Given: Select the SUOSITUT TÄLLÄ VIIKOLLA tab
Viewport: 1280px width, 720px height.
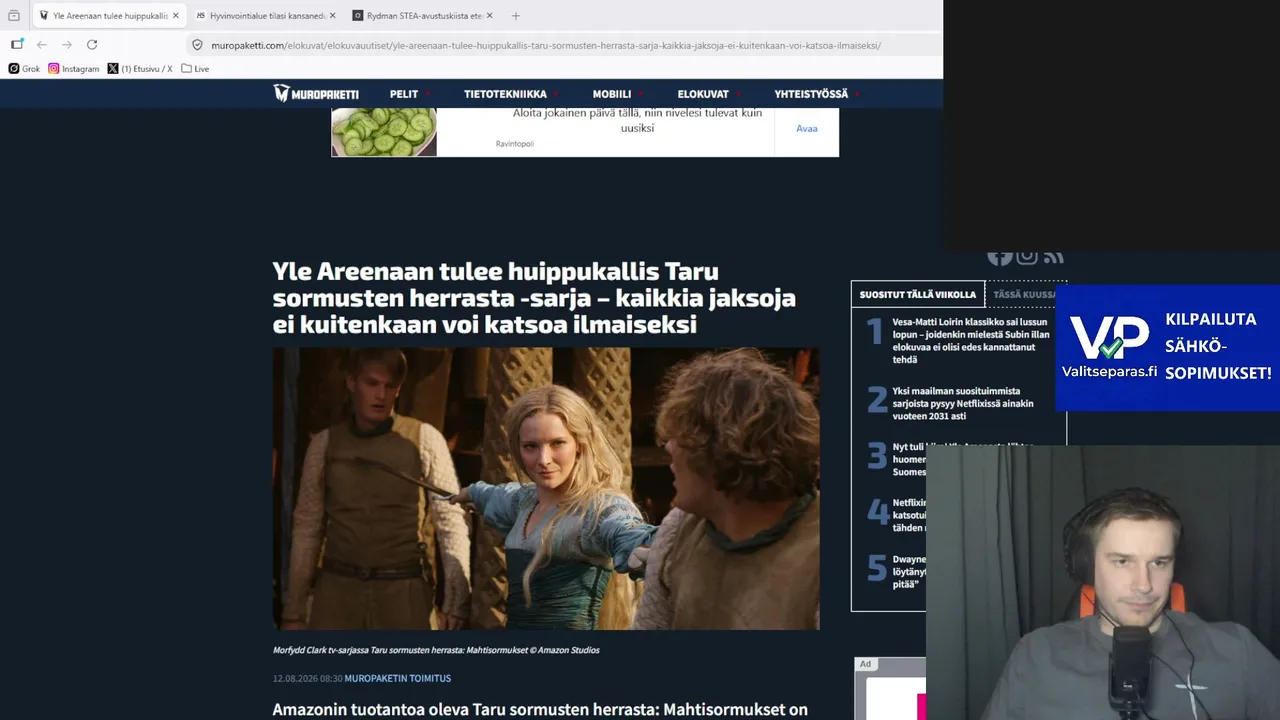Looking at the screenshot, I should click(x=918, y=295).
